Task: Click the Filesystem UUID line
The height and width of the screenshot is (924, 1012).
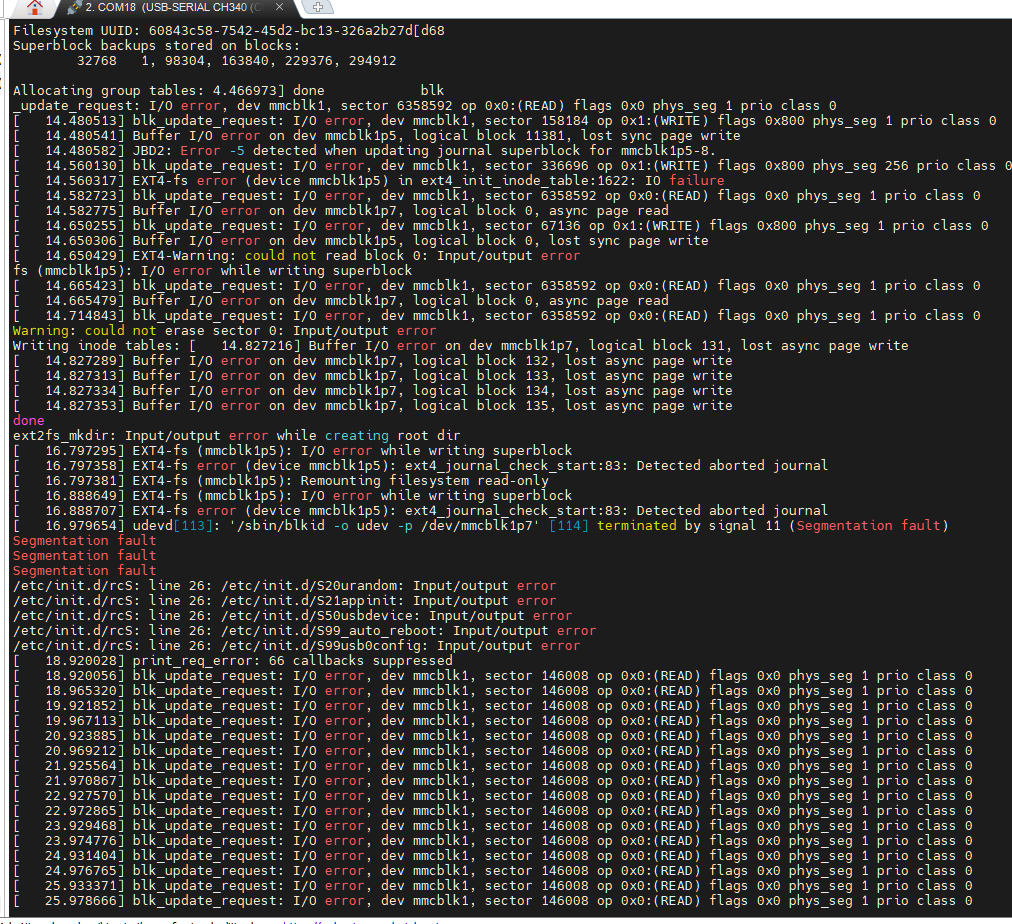Action: [228, 30]
